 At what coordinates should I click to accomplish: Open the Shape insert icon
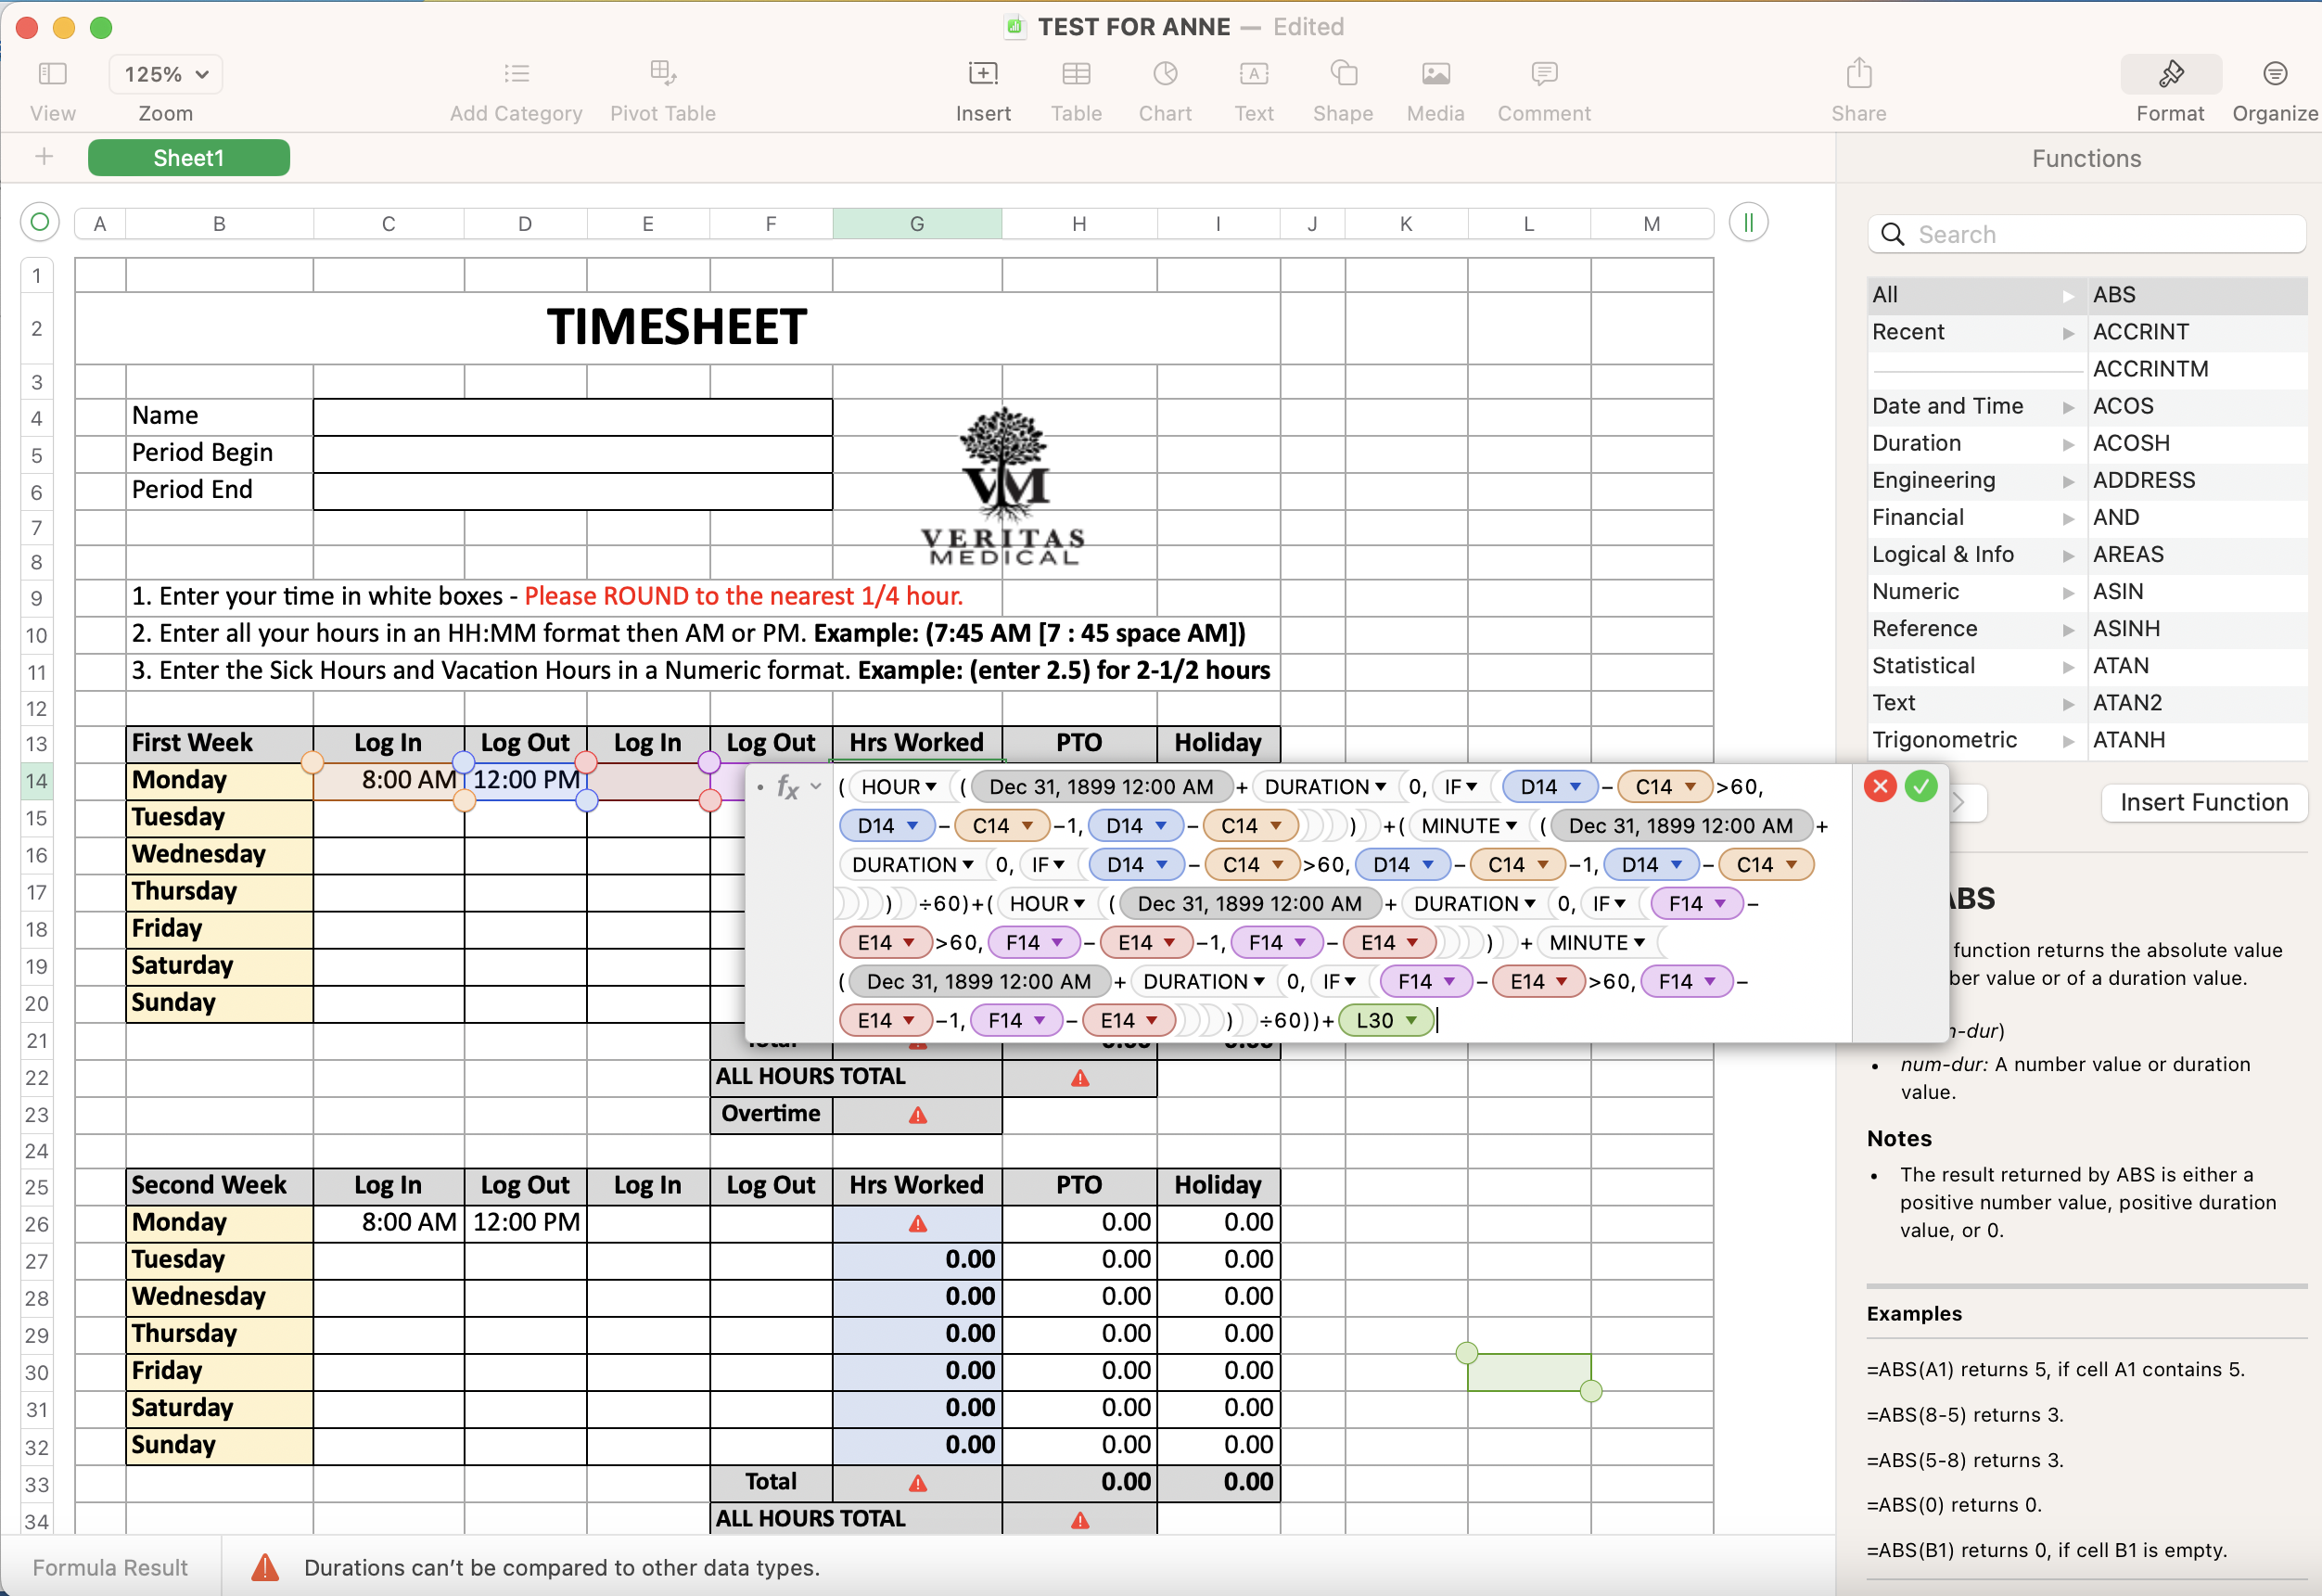pos(1342,74)
